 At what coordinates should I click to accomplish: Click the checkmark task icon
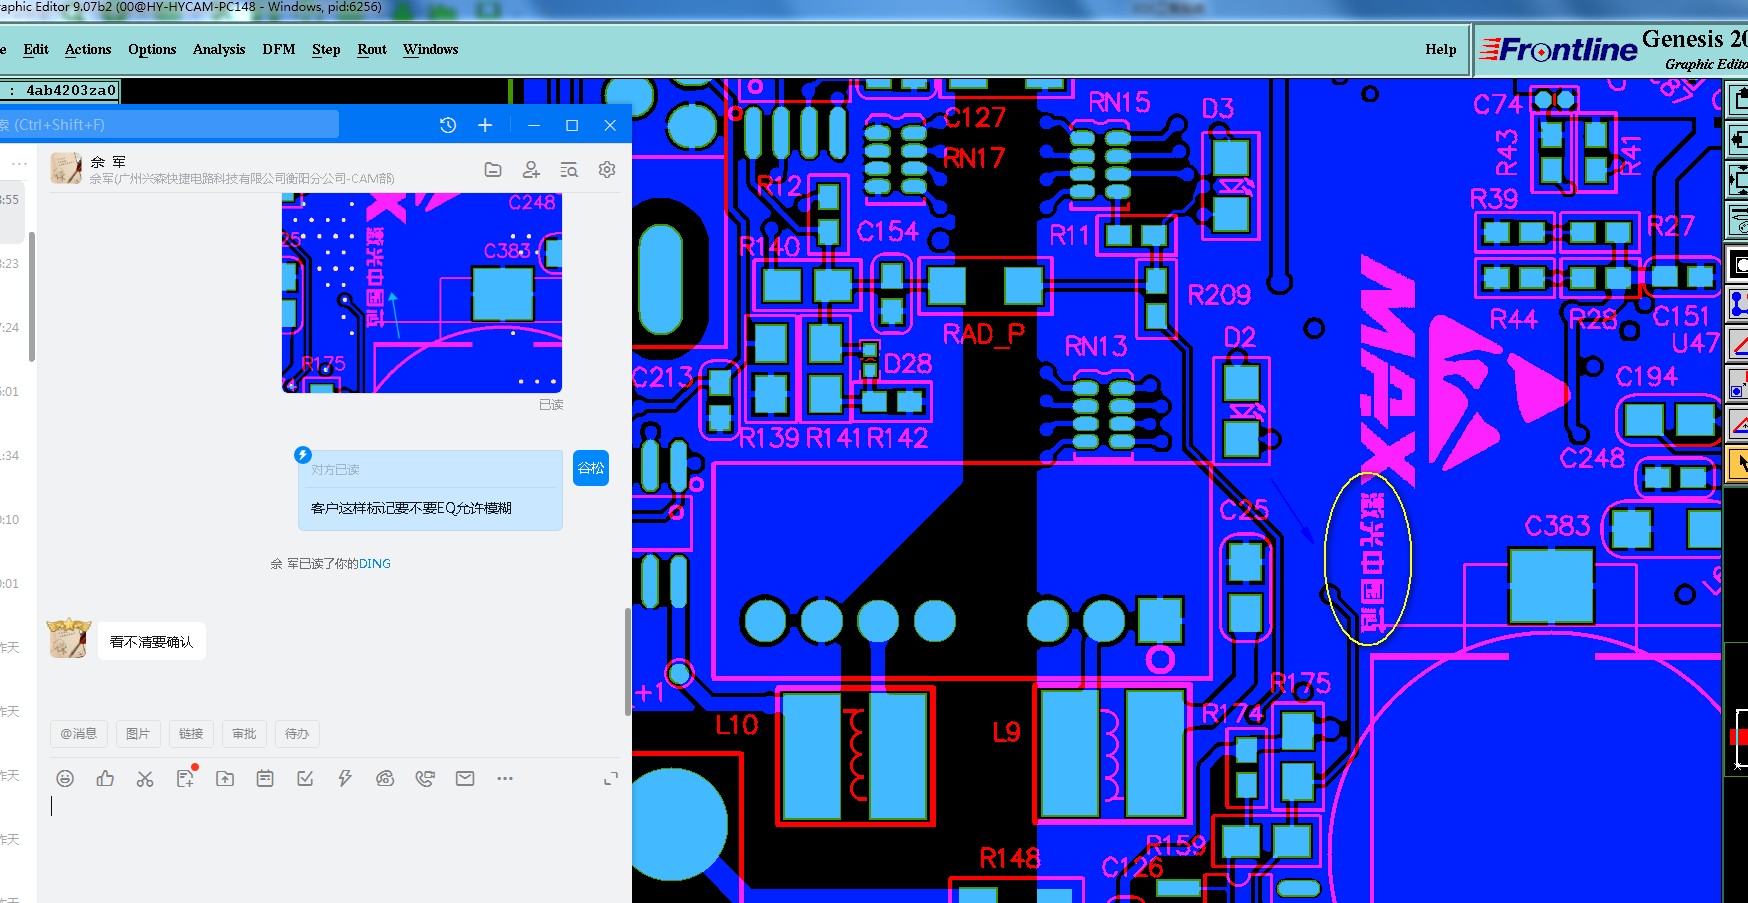[305, 778]
